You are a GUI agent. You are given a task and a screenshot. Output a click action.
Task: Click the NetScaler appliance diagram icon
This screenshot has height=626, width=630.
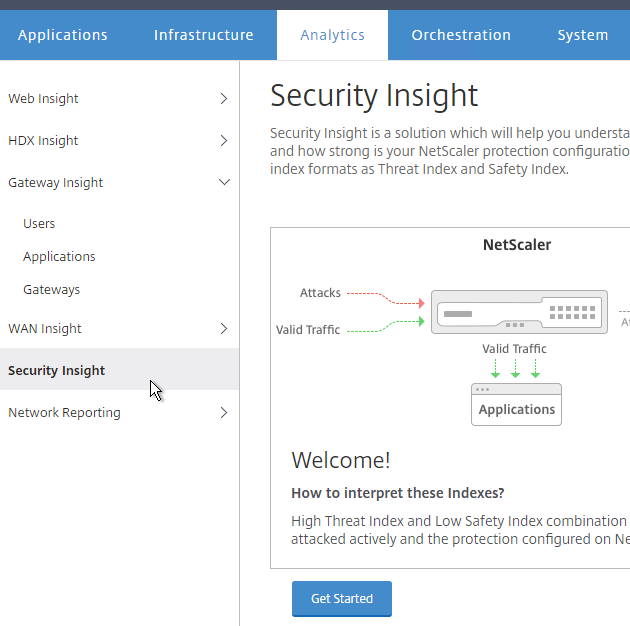coord(519,312)
